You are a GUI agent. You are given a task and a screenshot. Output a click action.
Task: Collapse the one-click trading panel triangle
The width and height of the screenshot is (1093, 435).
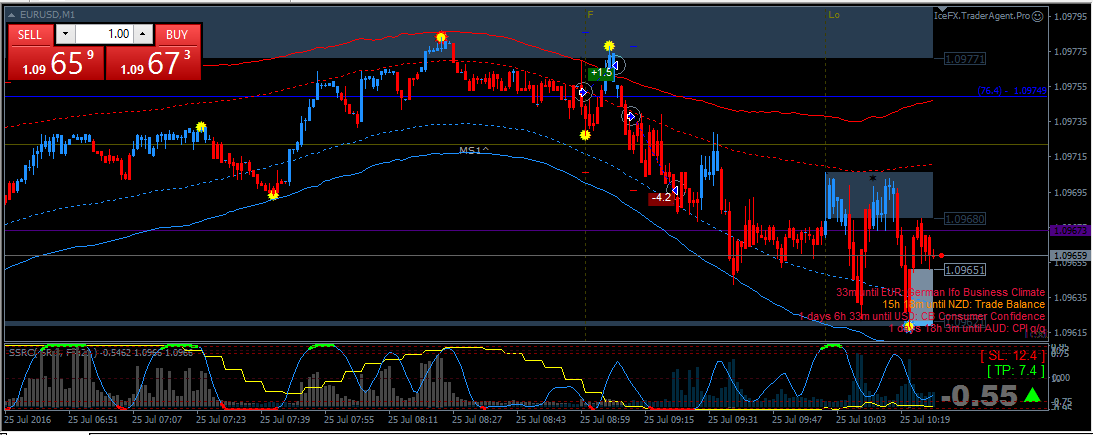pos(11,14)
